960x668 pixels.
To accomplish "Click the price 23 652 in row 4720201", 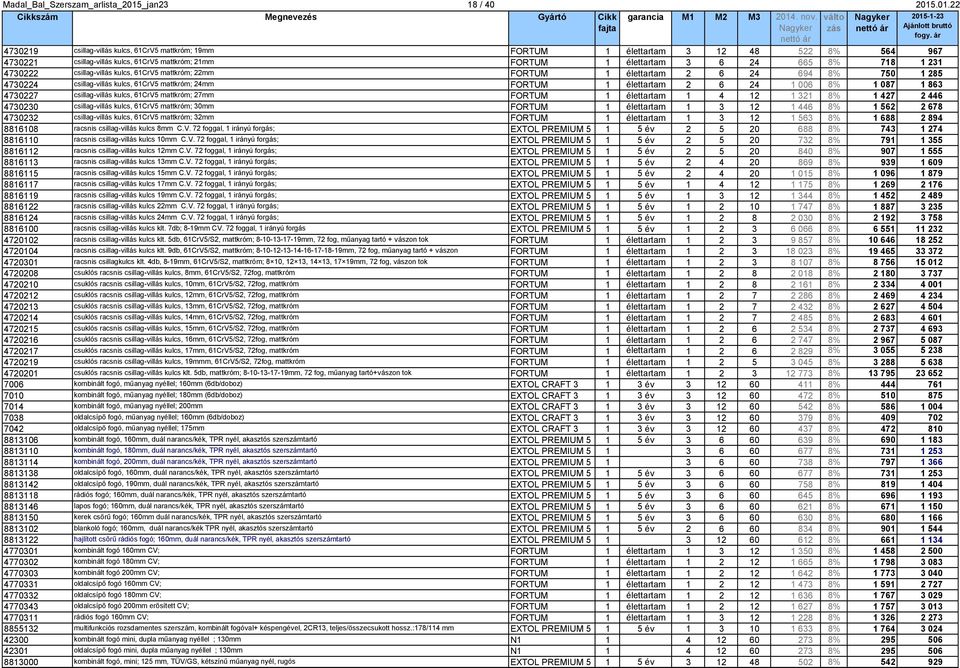I will pos(929,373).
